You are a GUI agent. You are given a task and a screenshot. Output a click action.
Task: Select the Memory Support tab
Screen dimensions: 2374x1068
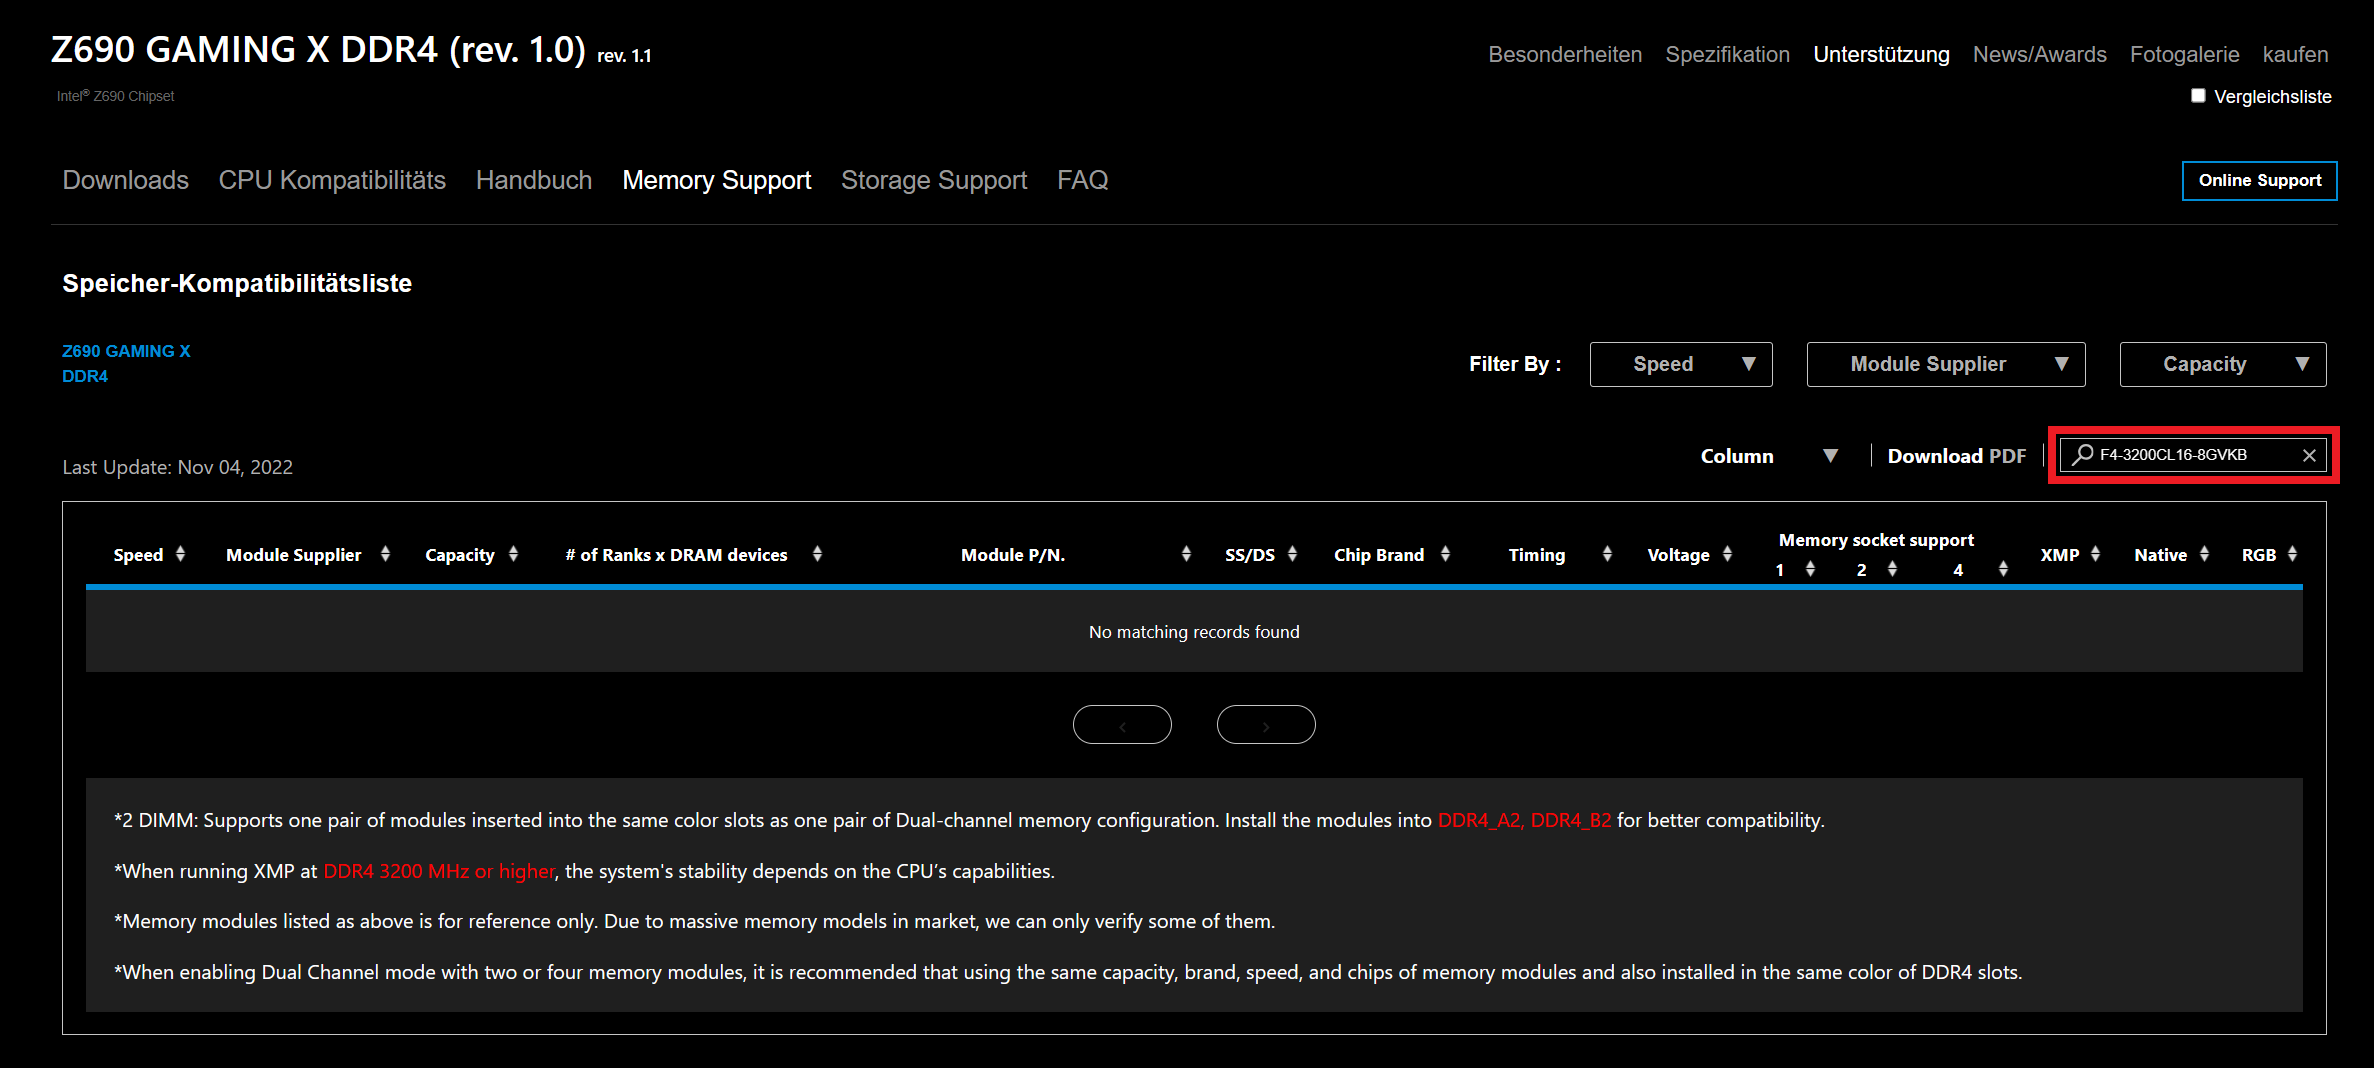717,180
